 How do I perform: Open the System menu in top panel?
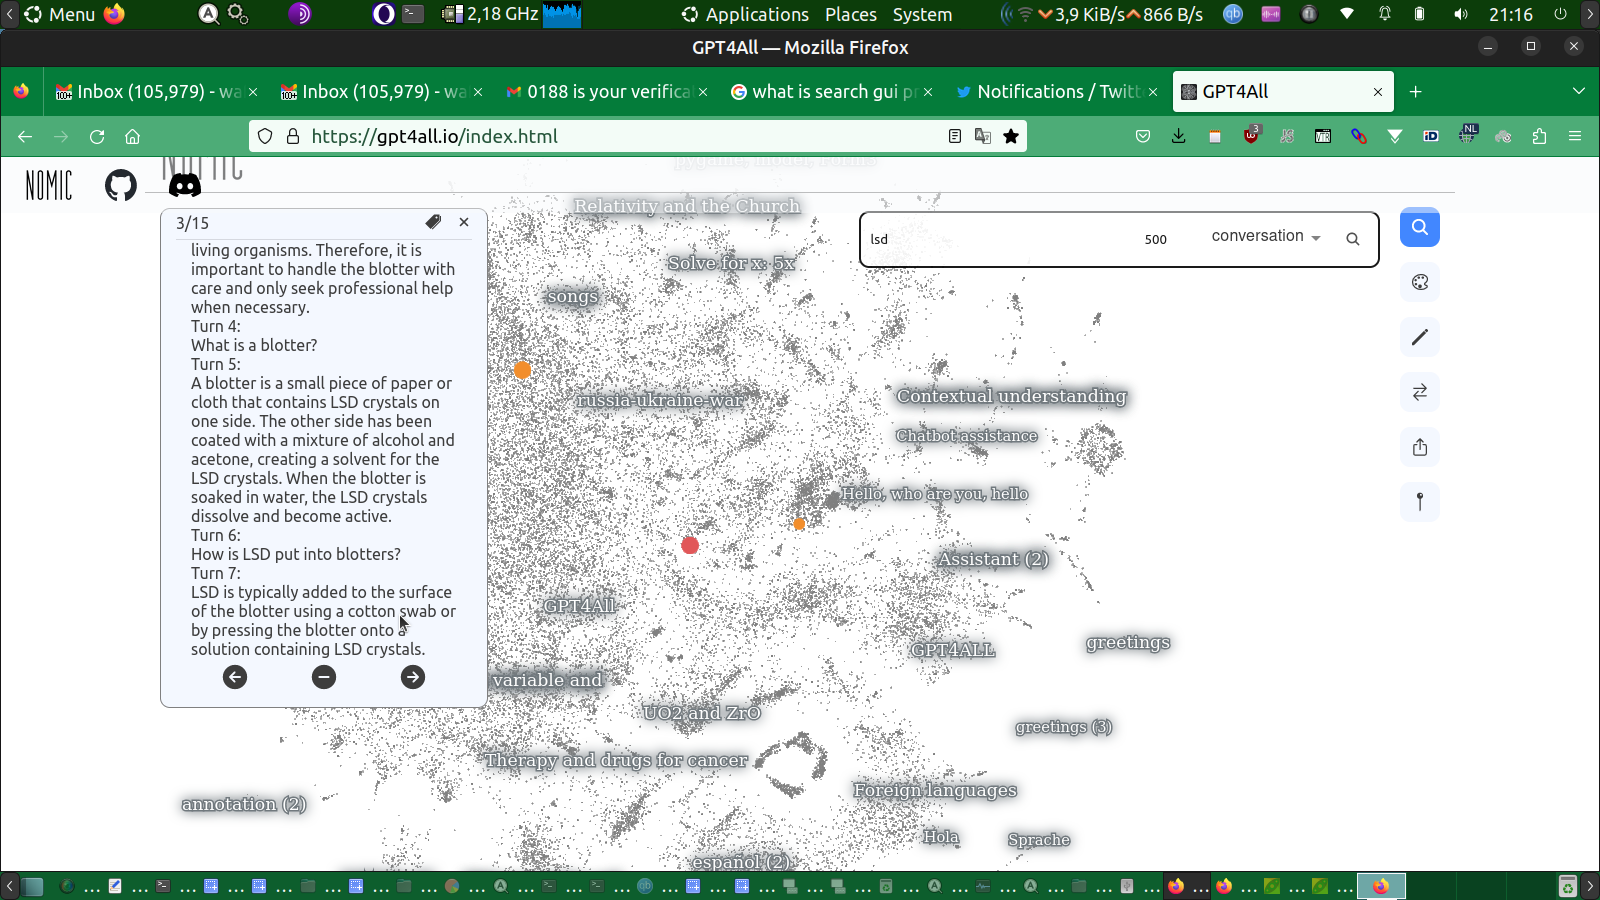click(922, 14)
